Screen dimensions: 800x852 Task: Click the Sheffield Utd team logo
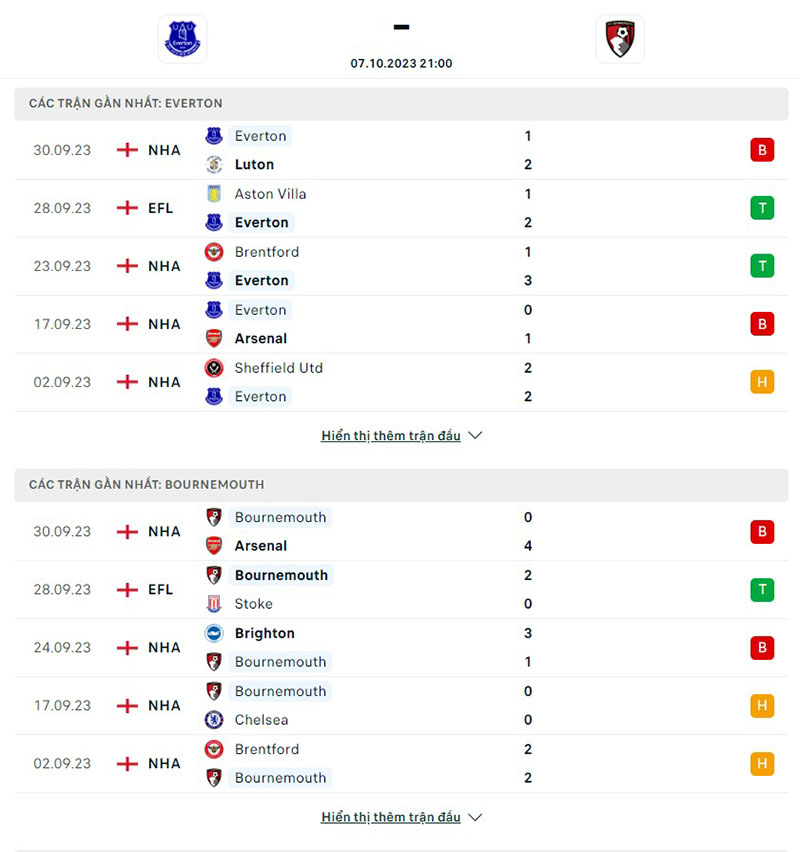pyautogui.click(x=214, y=368)
